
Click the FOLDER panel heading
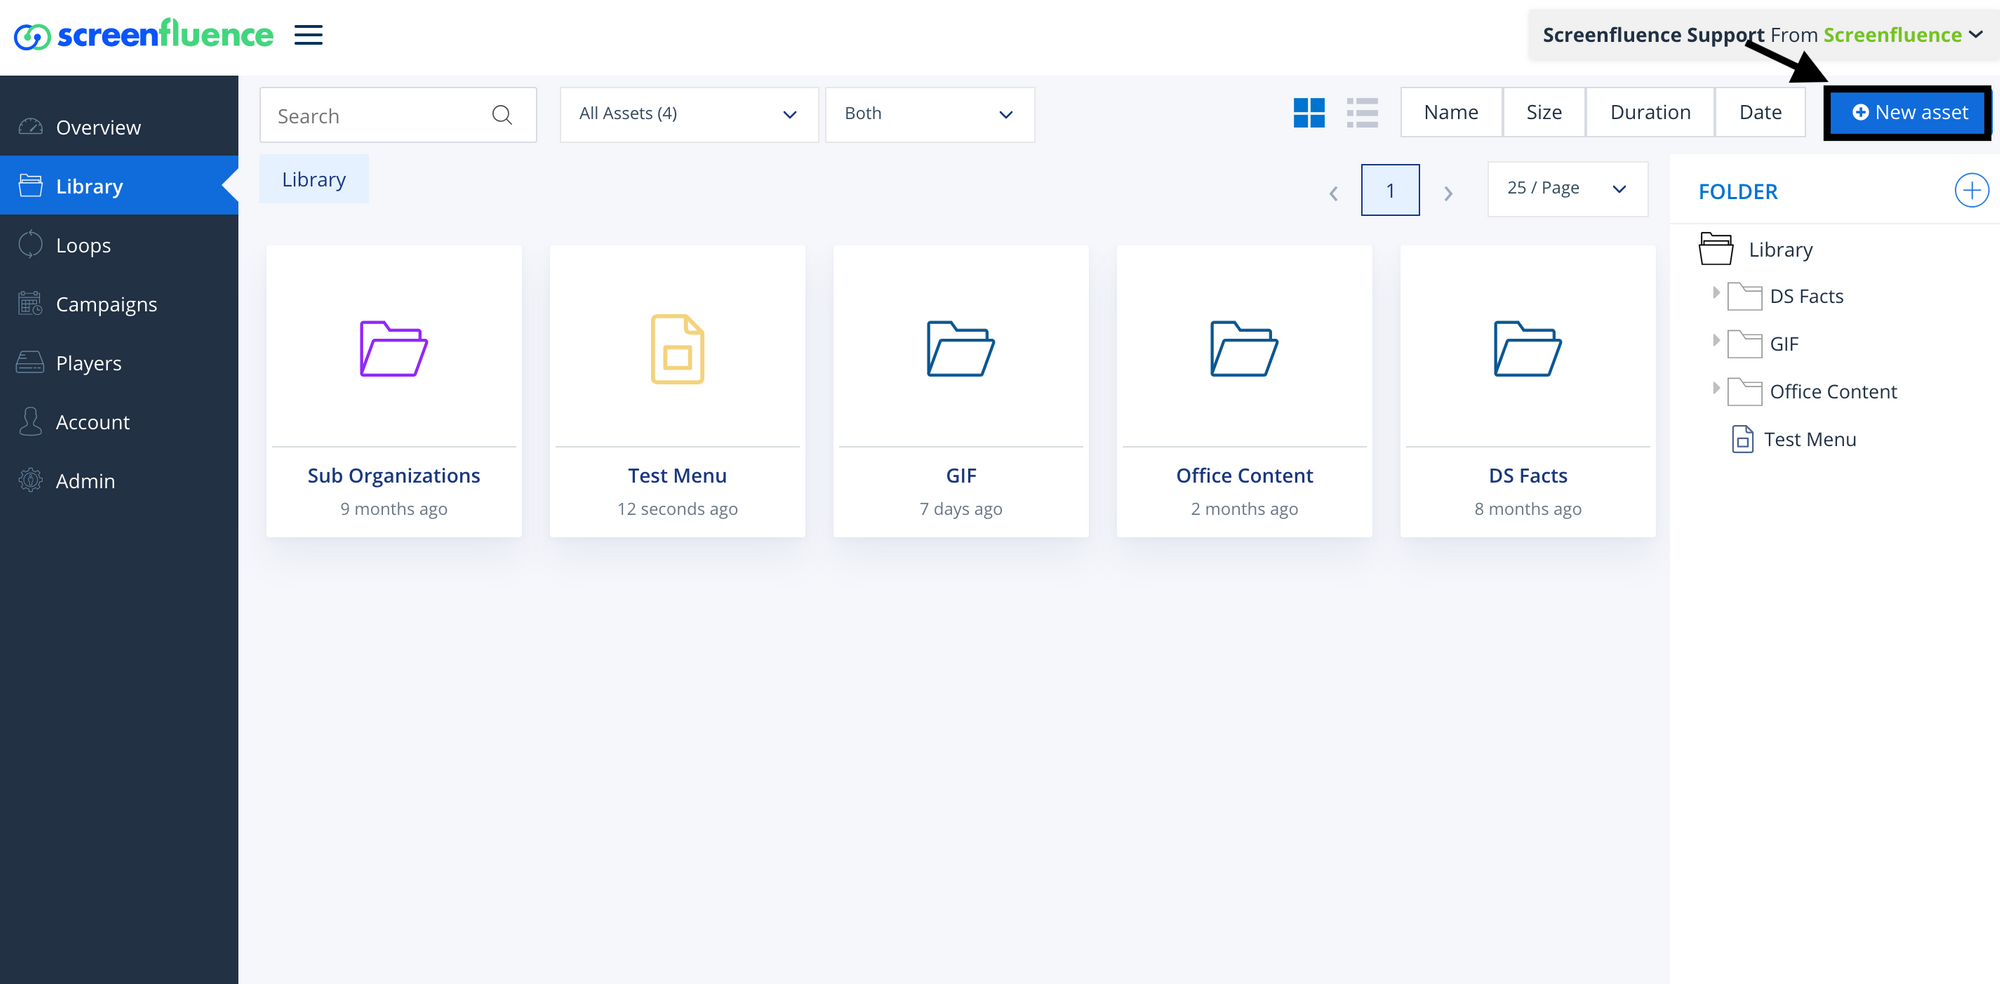1738,192
